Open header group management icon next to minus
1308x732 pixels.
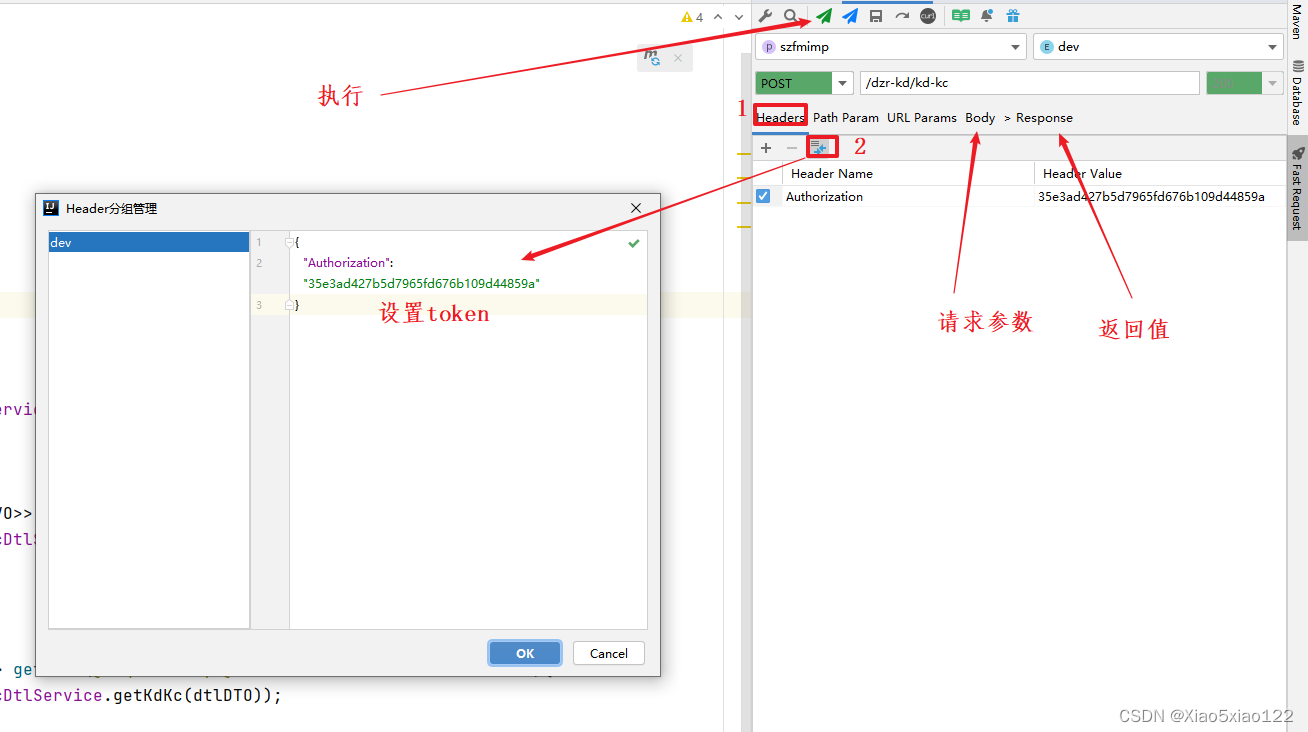click(x=820, y=148)
